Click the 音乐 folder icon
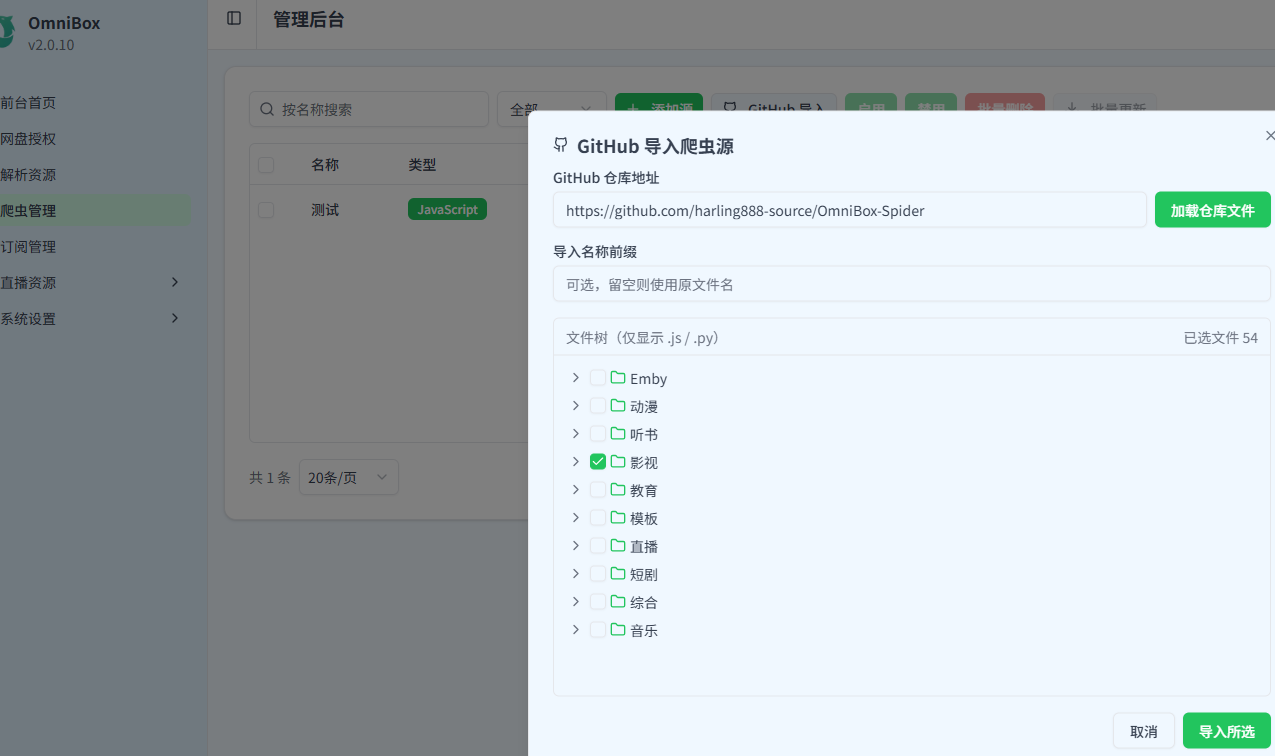 618,630
